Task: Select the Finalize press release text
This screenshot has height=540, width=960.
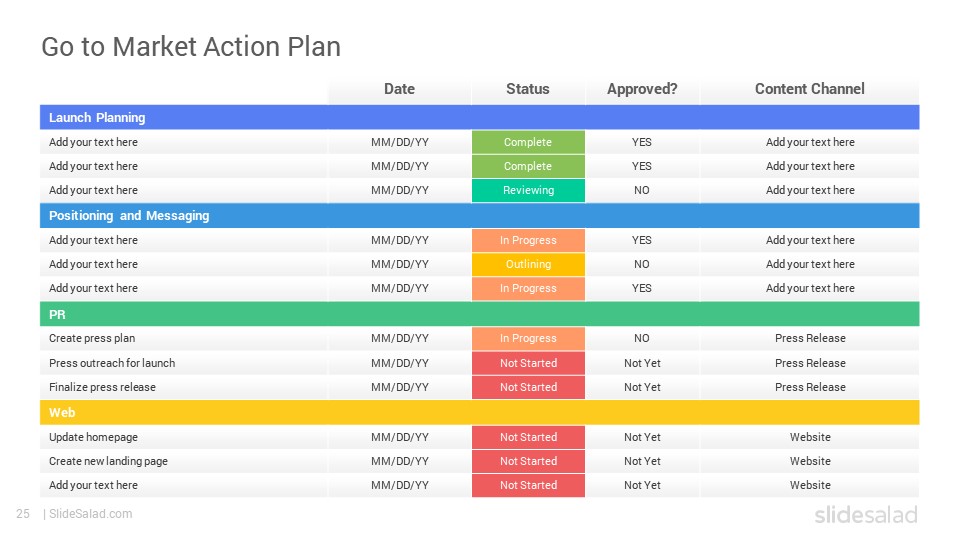Action: (x=102, y=388)
